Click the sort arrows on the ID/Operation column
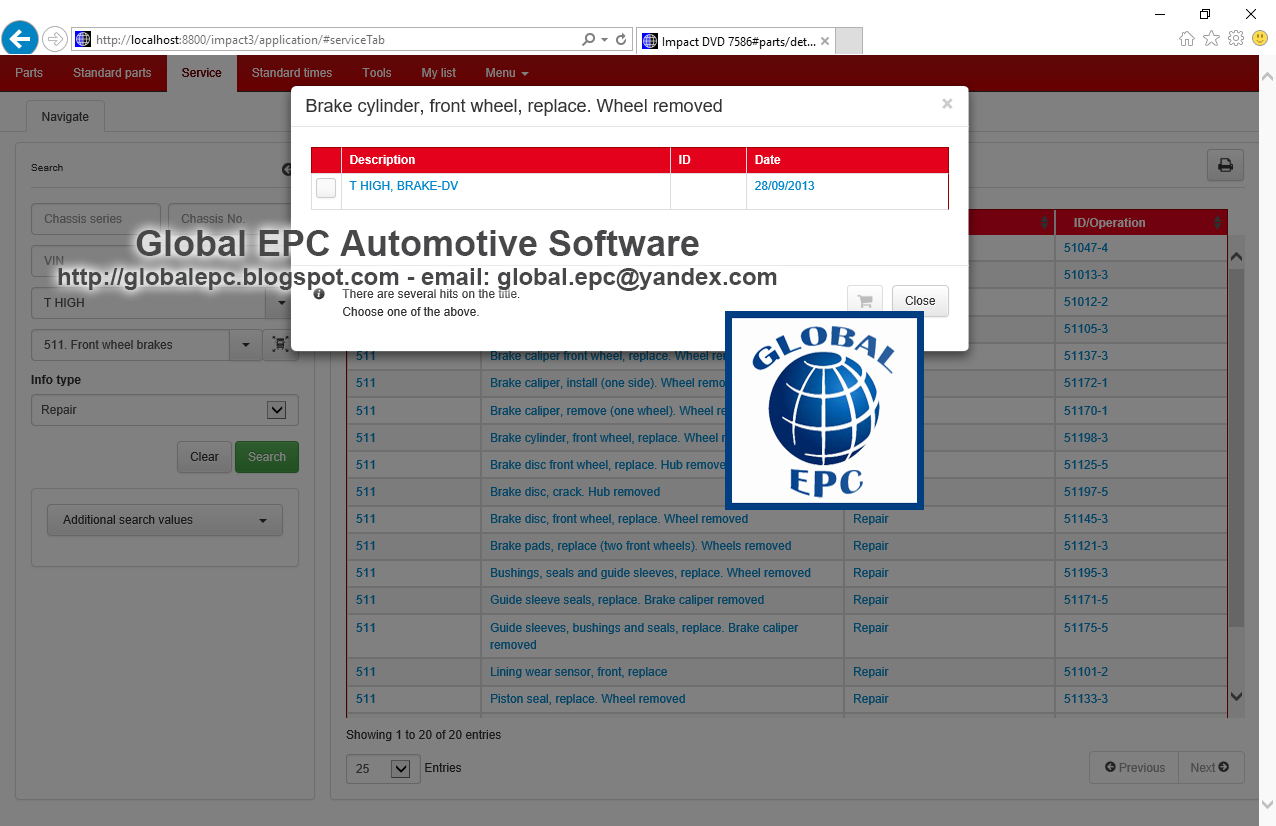 [1216, 222]
